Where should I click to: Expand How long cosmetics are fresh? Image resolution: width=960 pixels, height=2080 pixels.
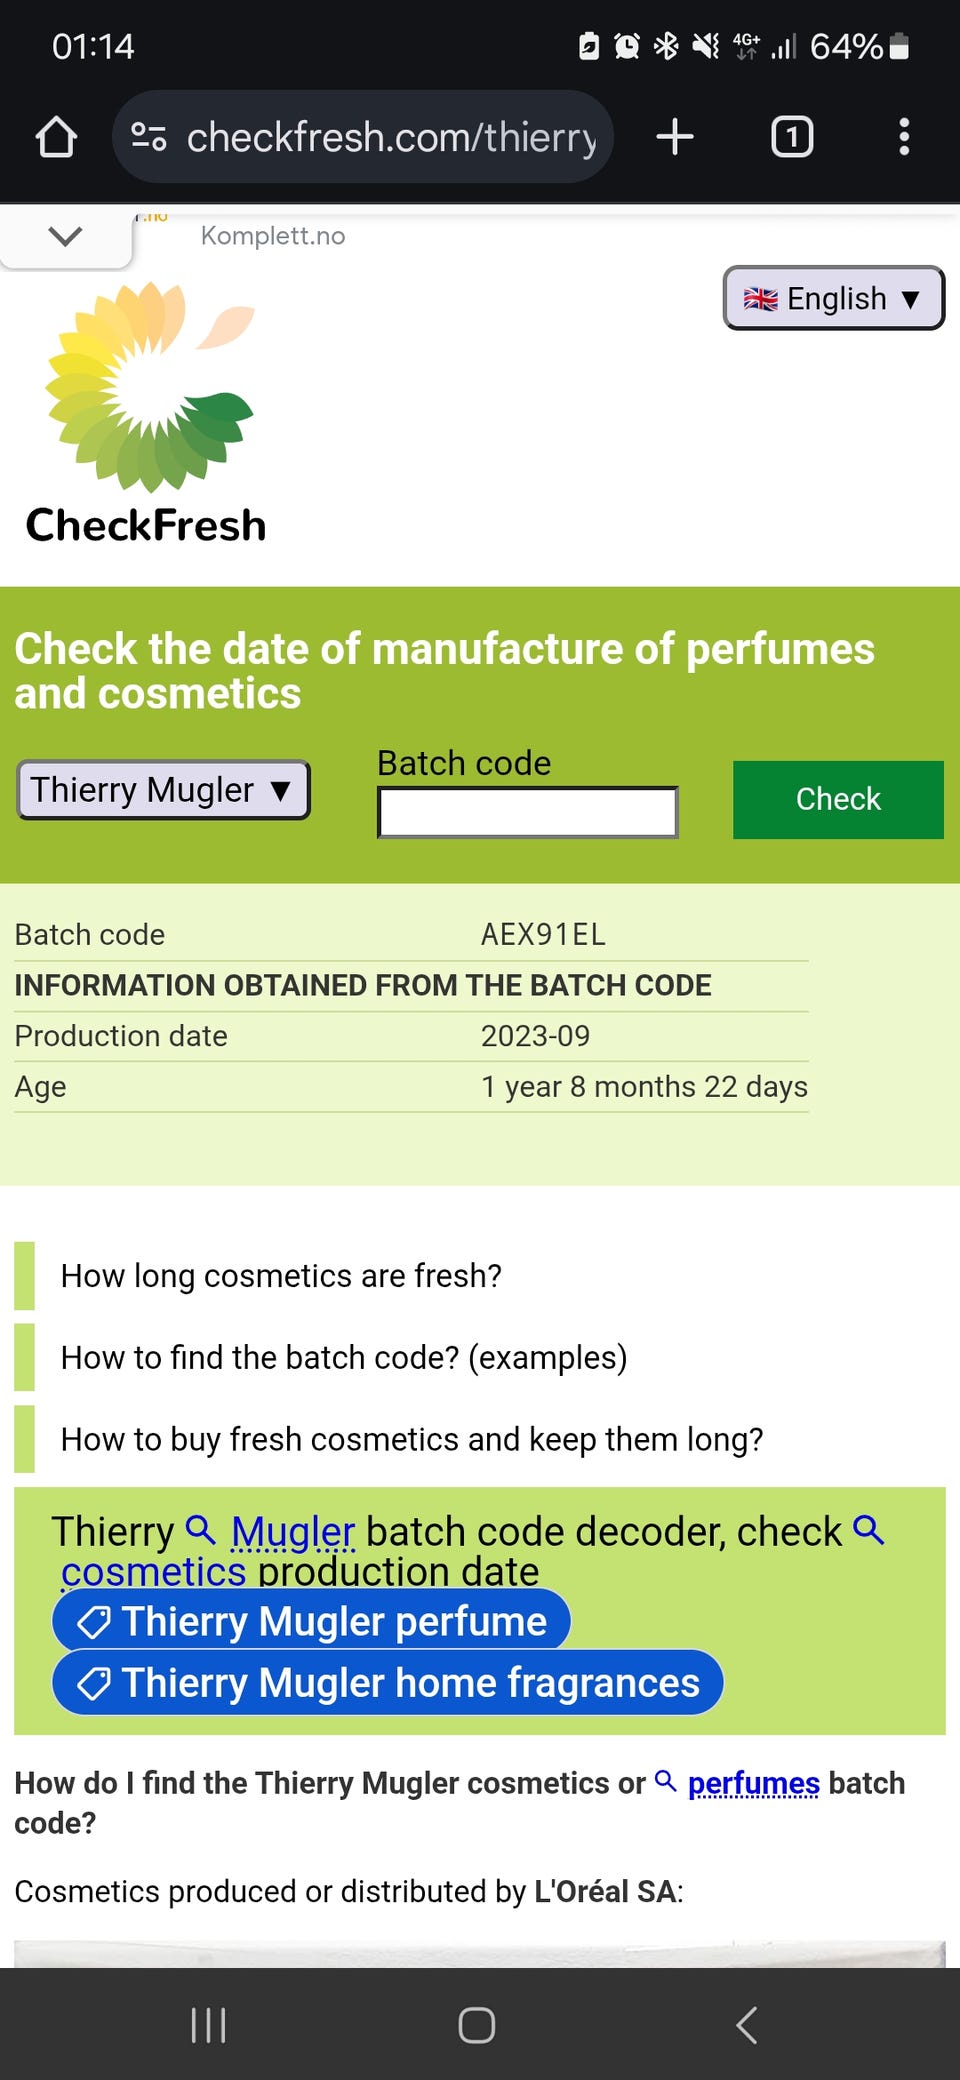(x=281, y=1276)
